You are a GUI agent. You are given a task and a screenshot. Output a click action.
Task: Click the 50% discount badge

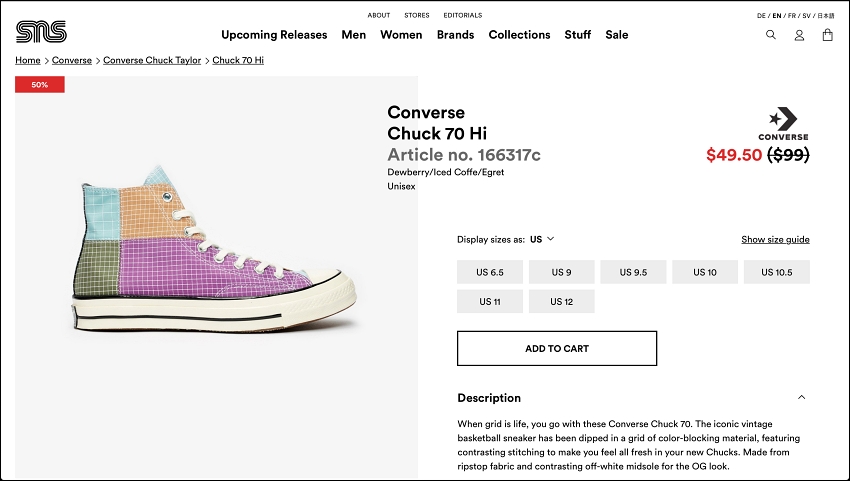pos(40,85)
